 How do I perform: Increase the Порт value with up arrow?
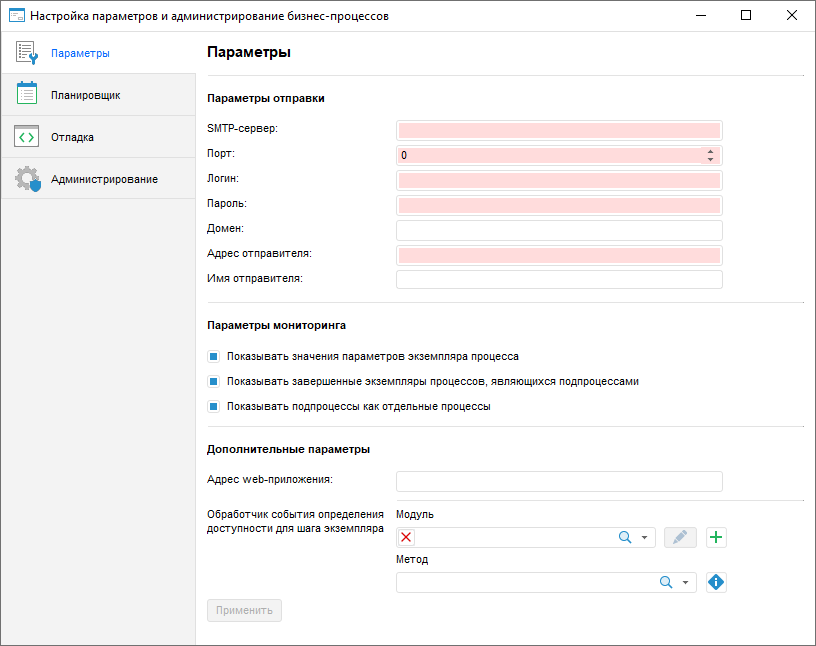pos(710,152)
